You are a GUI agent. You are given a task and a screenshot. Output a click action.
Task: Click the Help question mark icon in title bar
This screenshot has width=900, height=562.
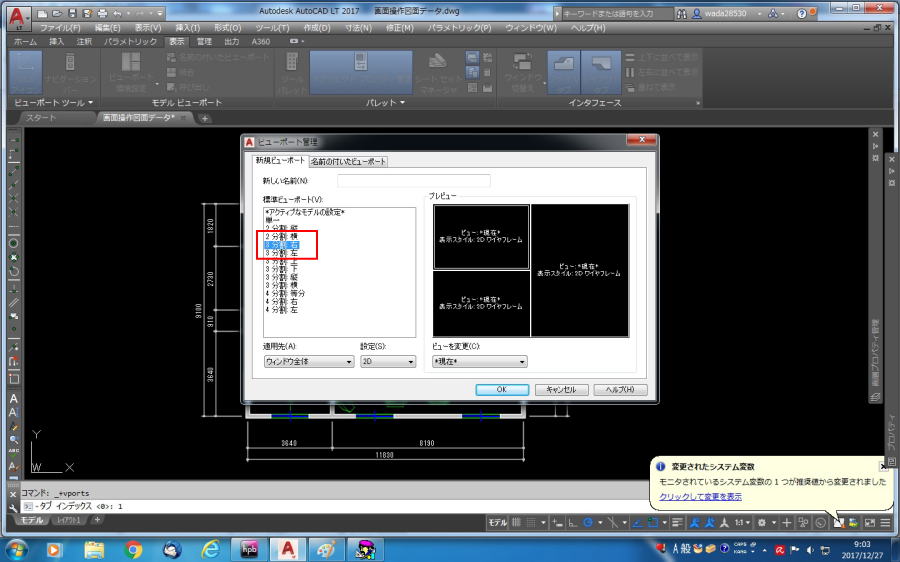801,13
